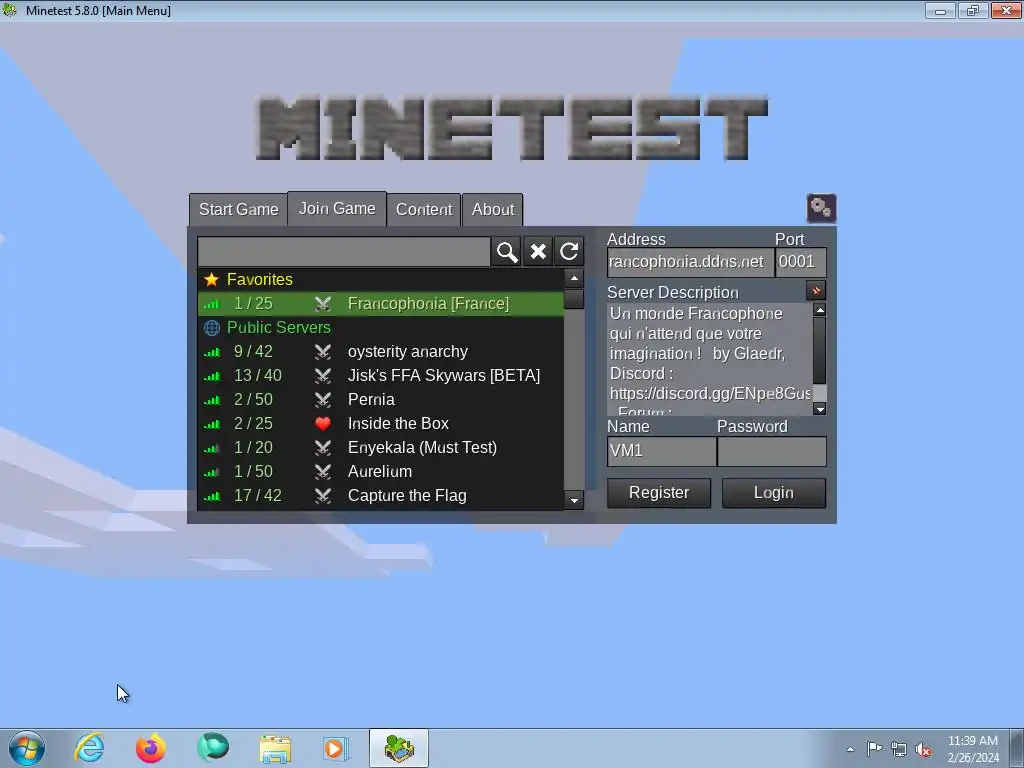The height and width of the screenshot is (768, 1024).
Task: Click the taskbar clock
Action: click(x=973, y=749)
